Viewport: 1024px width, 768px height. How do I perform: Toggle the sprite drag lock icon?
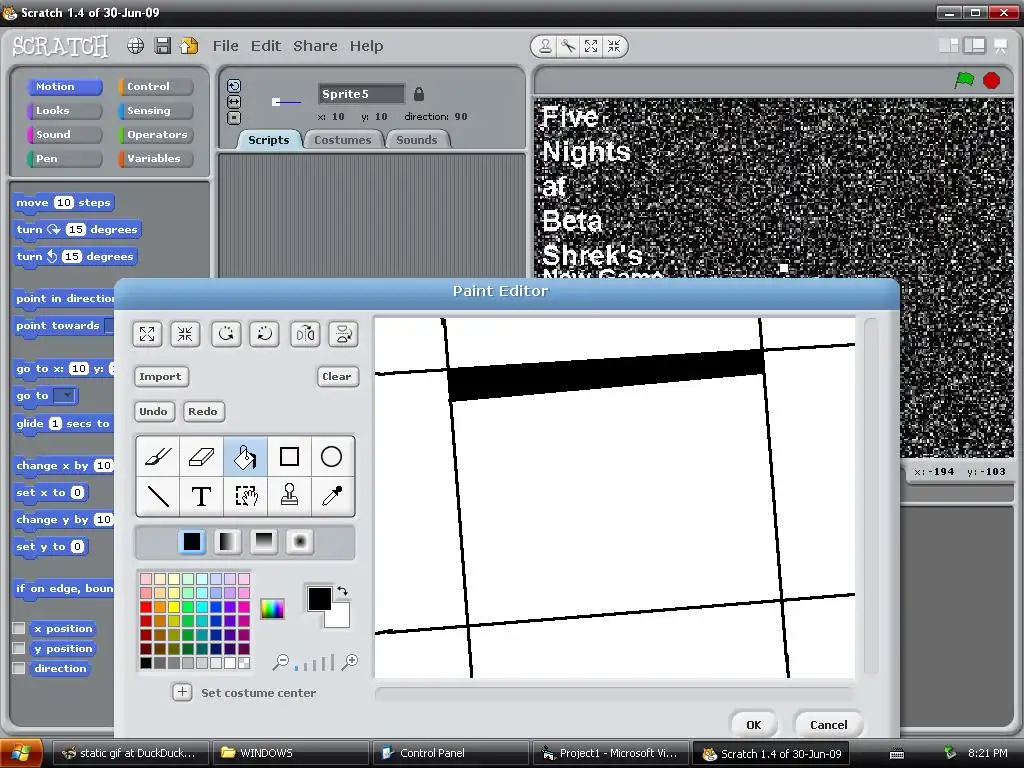click(419, 94)
